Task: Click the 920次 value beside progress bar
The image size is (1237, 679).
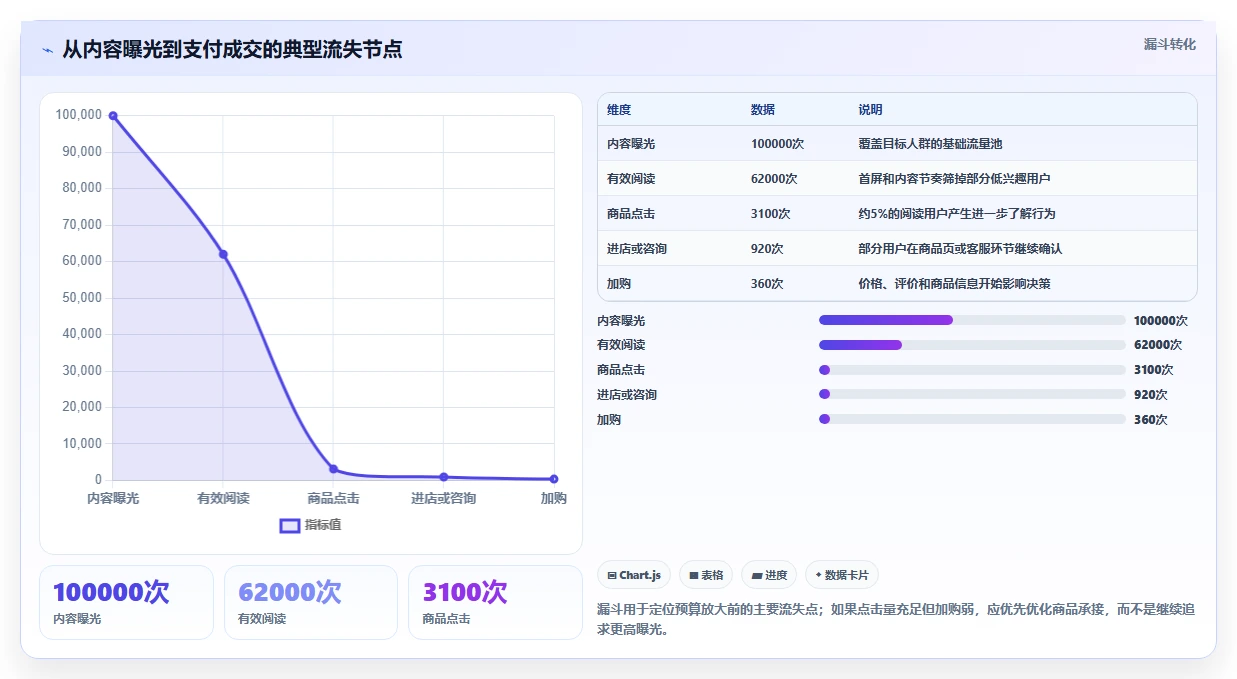Action: coord(1150,395)
